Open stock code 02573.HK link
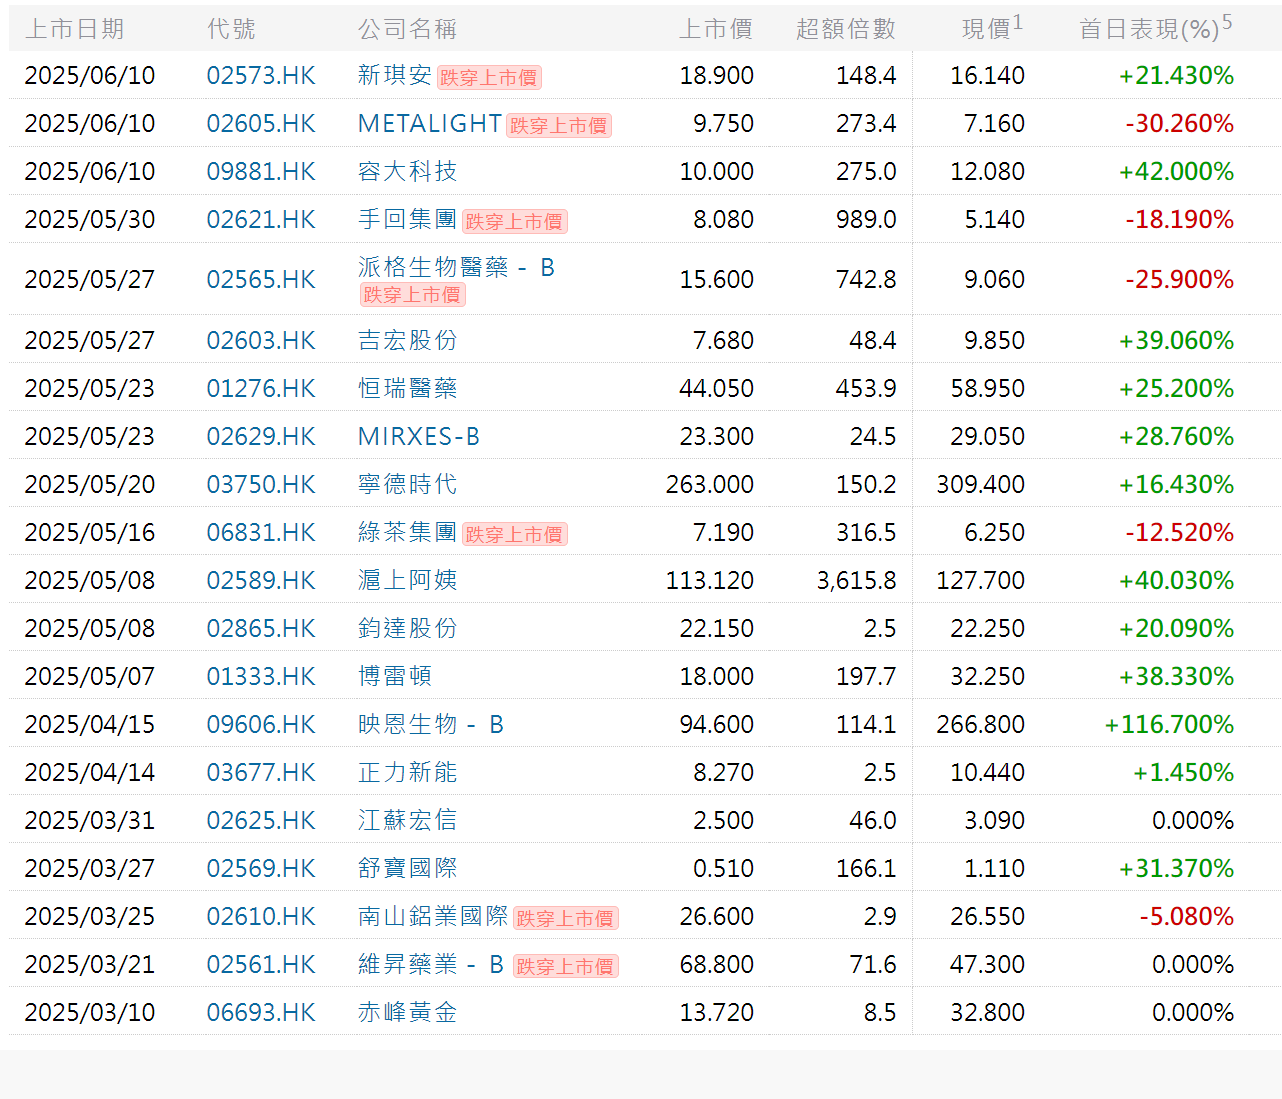The width and height of the screenshot is (1282, 1099). 261,76
